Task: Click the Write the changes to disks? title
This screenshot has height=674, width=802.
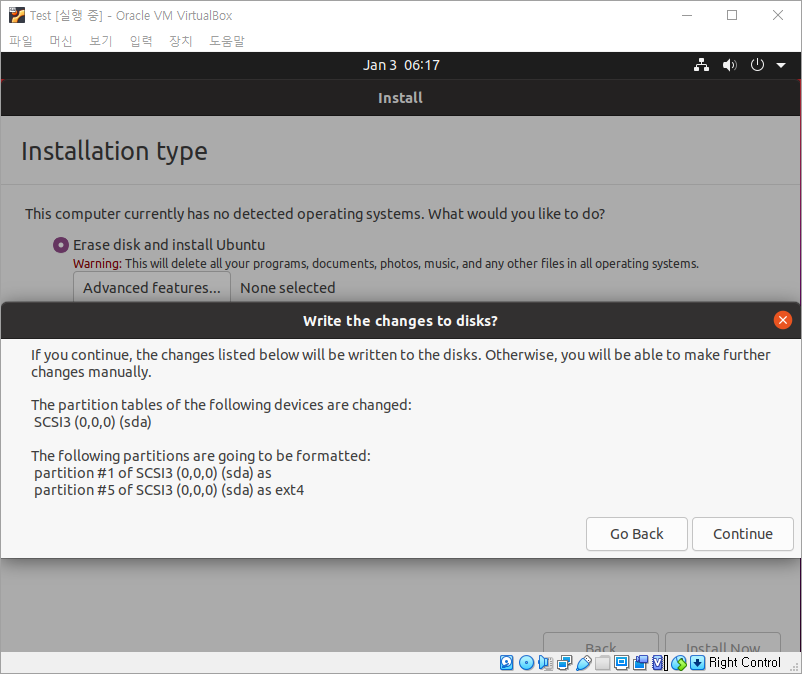Action: (400, 321)
